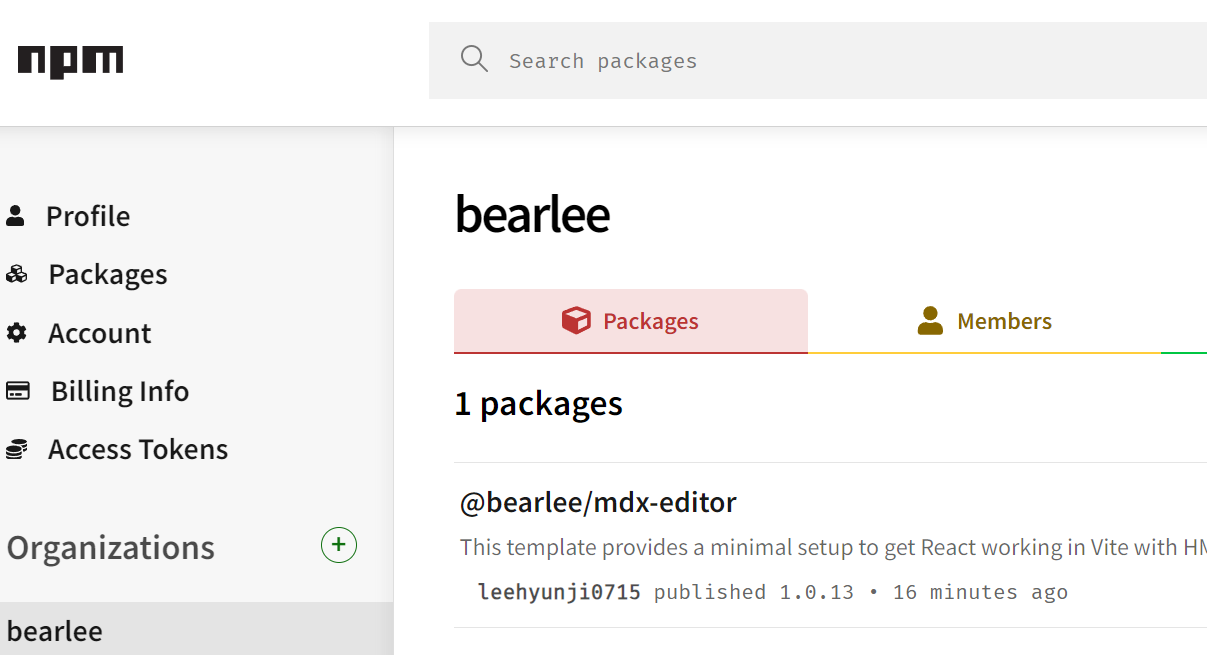
Task: Click the Members tab person icon
Action: (930, 321)
